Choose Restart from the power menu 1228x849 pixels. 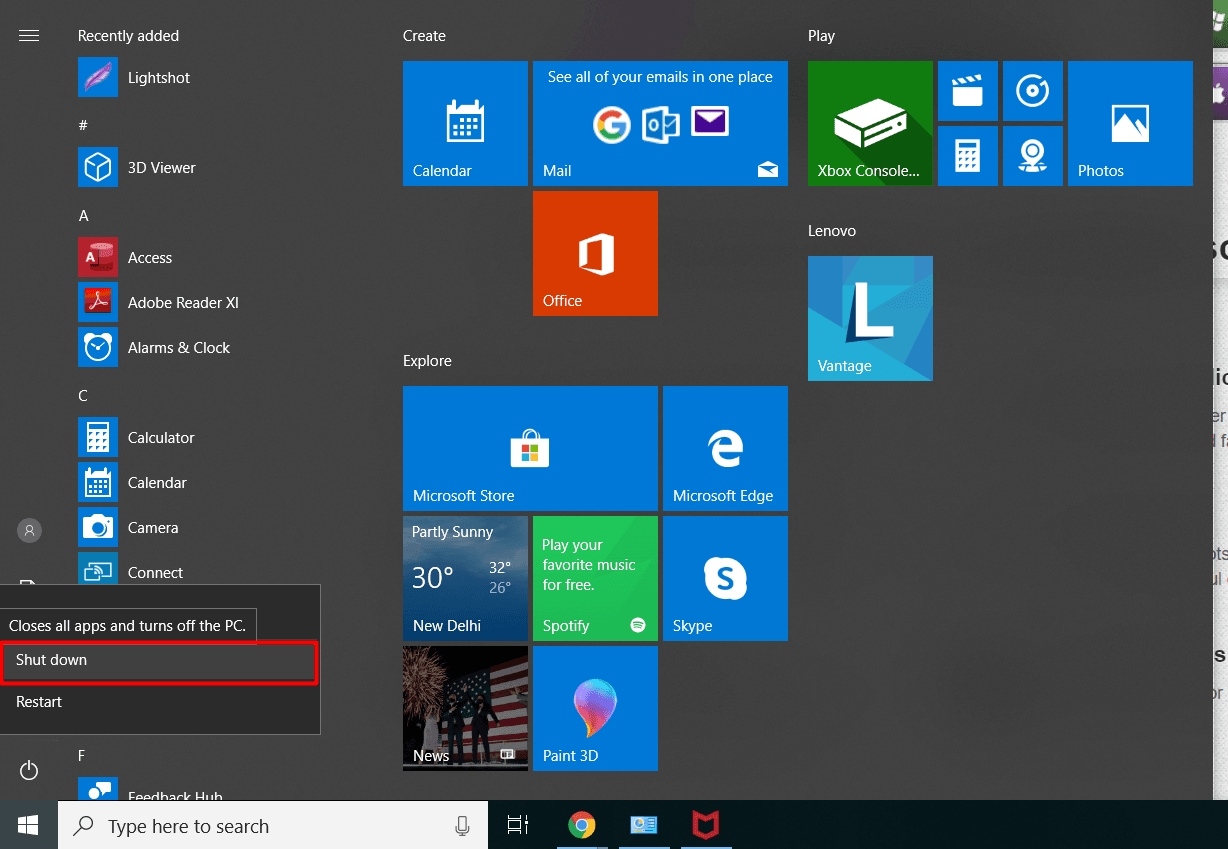(159, 702)
